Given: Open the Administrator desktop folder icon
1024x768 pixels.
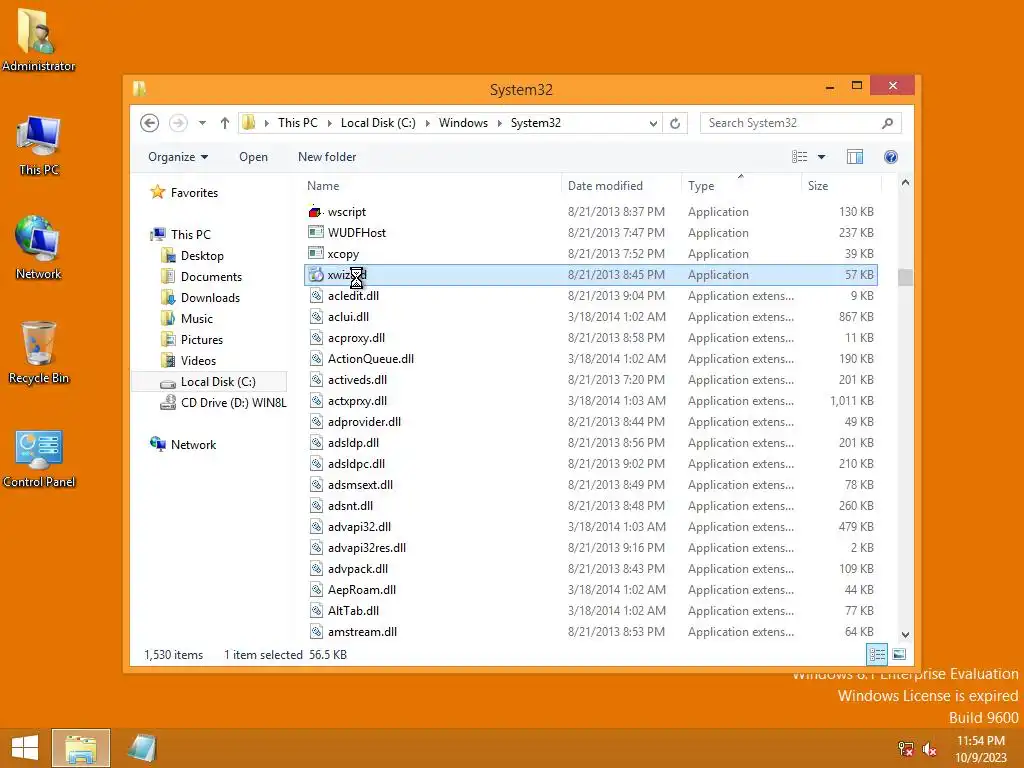Looking at the screenshot, I should [x=37, y=40].
